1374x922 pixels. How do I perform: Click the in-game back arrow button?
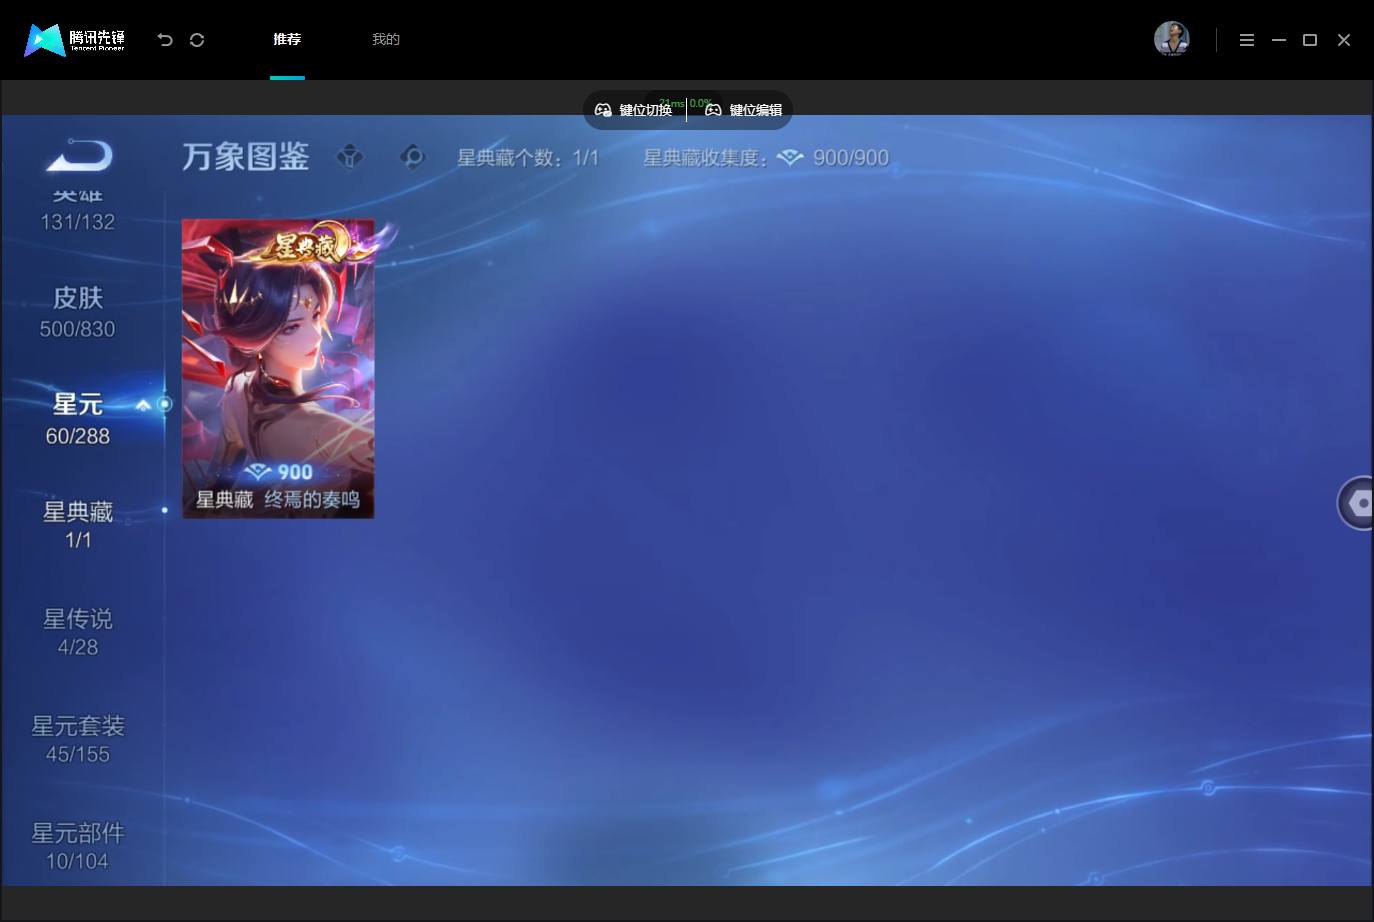(x=79, y=155)
